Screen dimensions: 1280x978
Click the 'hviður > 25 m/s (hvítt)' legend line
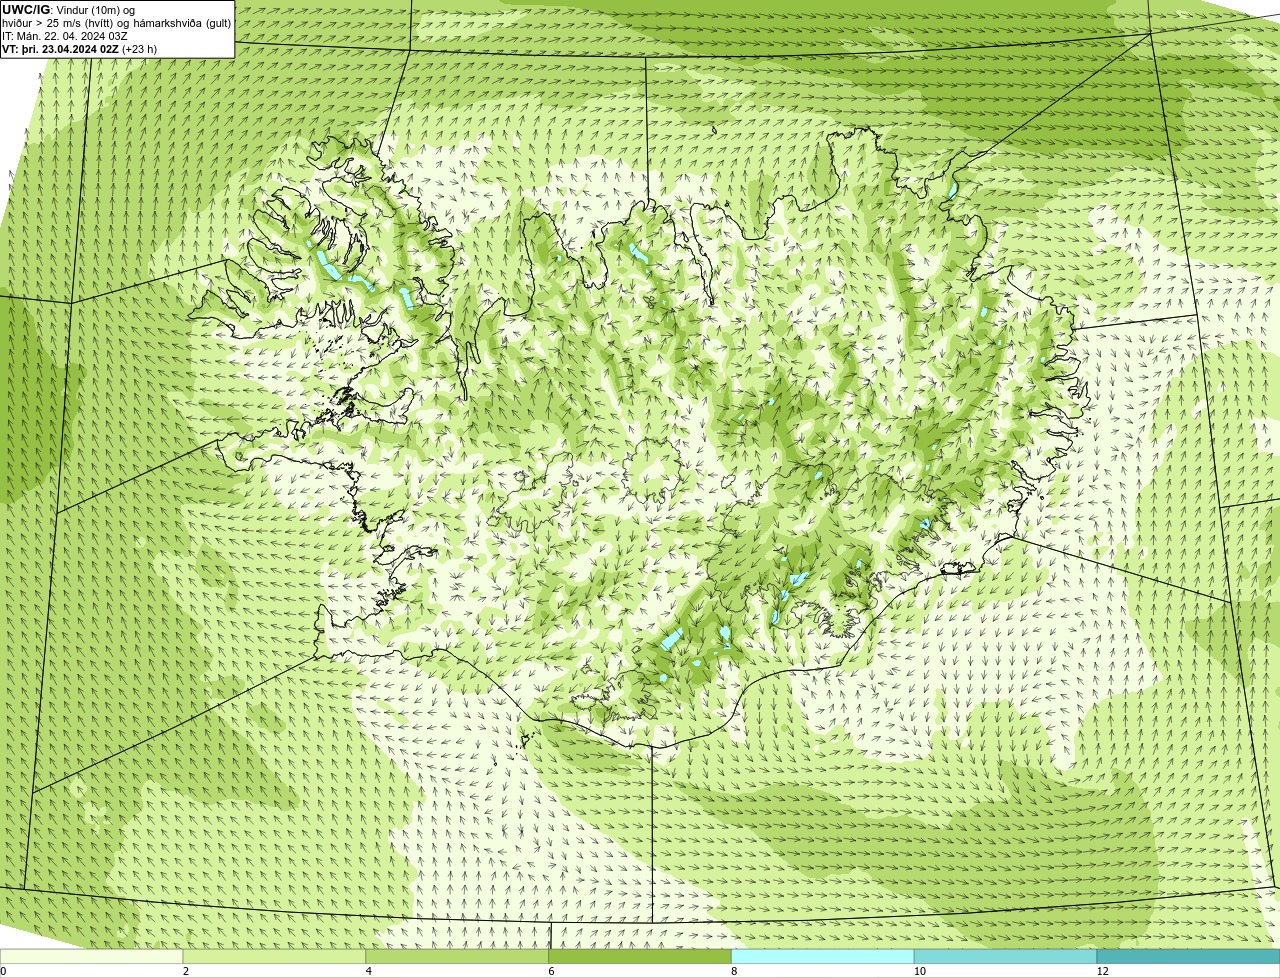pyautogui.click(x=117, y=23)
